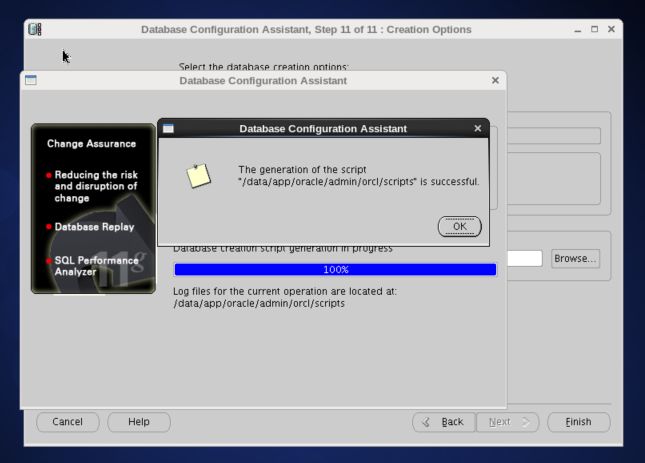Close the script generation success dialog

coord(478,129)
